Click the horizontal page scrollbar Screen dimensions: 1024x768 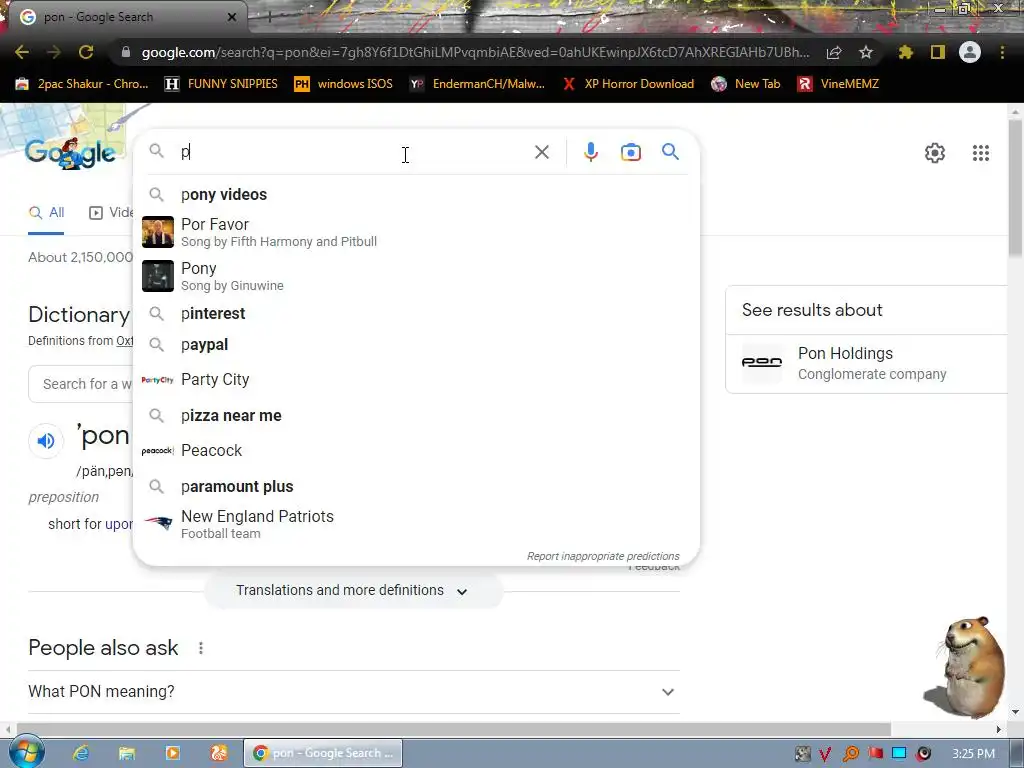[454, 729]
